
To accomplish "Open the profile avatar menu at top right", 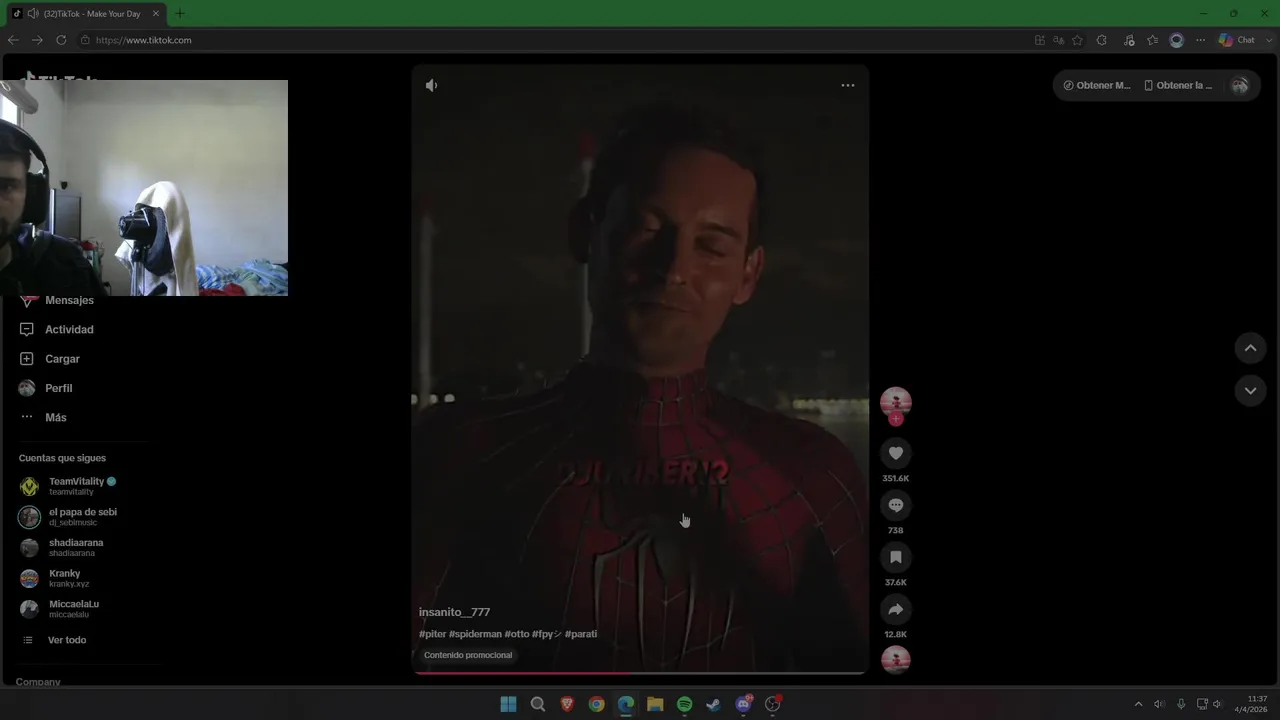I will (1240, 85).
